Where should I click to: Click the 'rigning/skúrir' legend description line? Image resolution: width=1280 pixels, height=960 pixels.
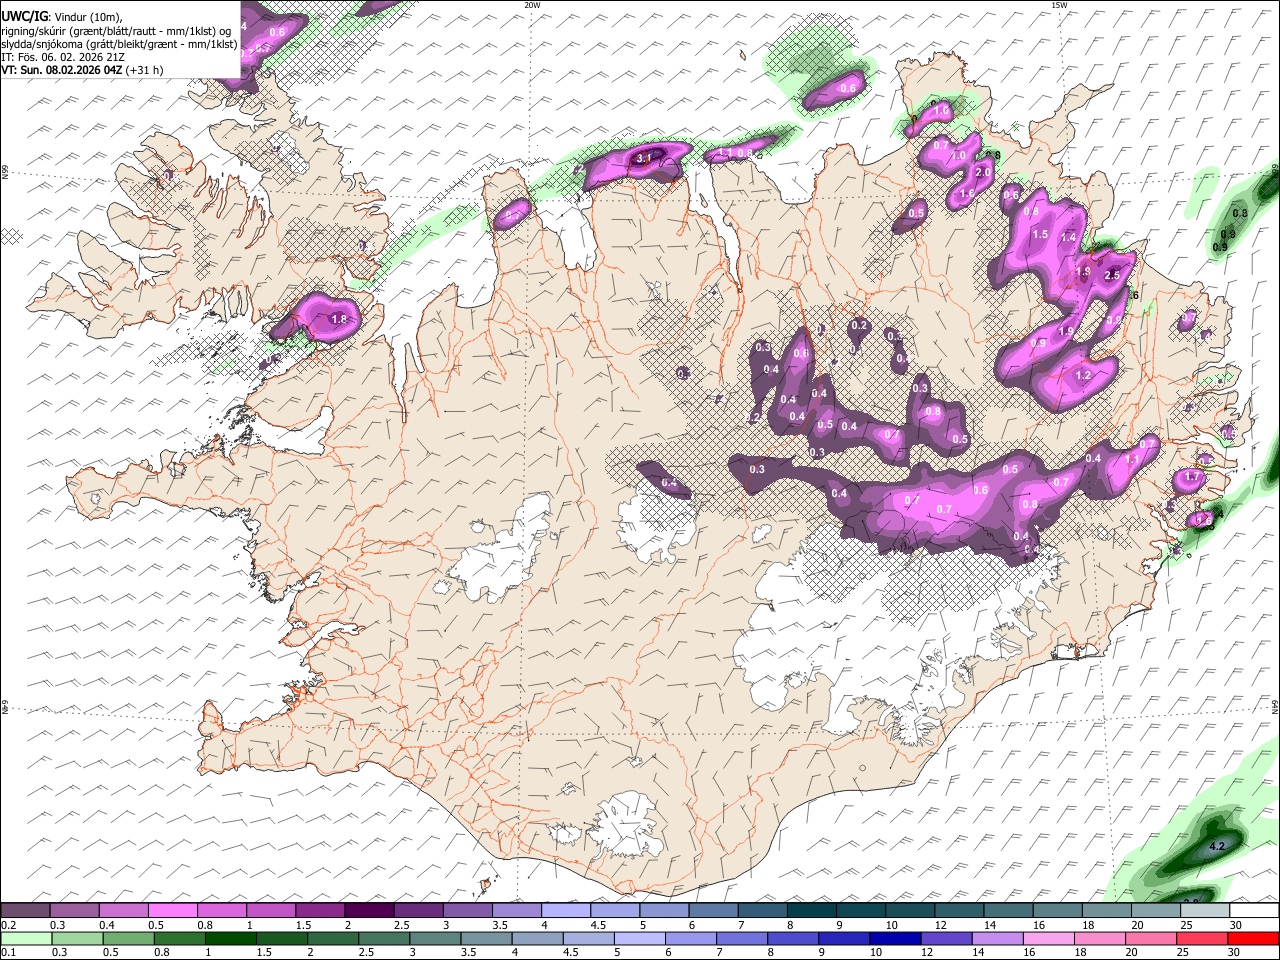click(116, 31)
